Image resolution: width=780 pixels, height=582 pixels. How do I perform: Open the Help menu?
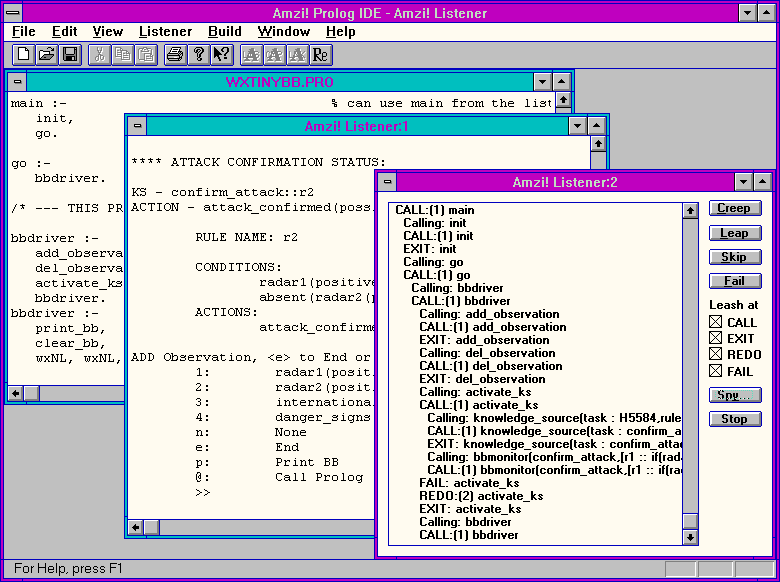[x=341, y=31]
